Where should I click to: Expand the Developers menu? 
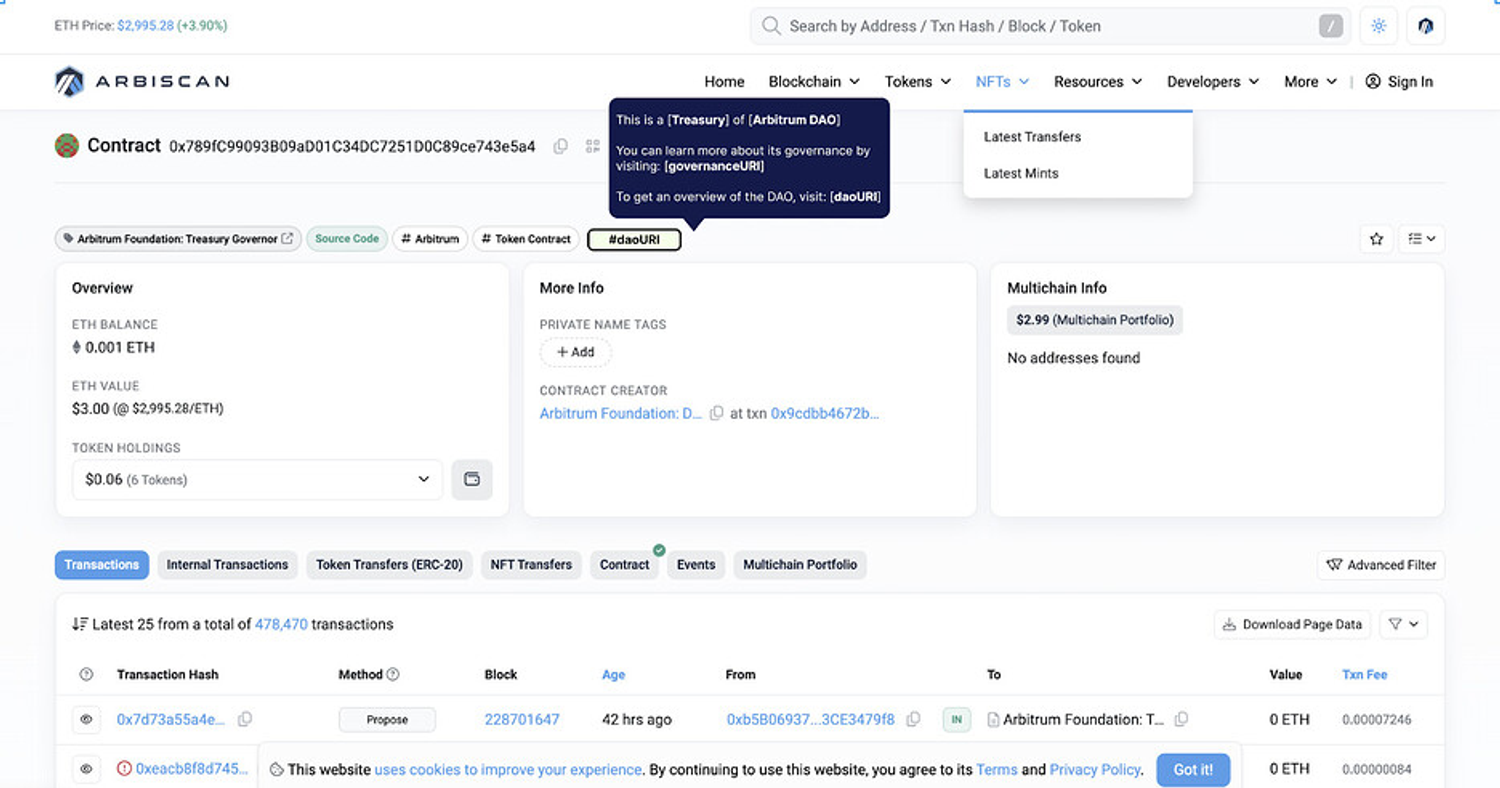click(x=1213, y=82)
